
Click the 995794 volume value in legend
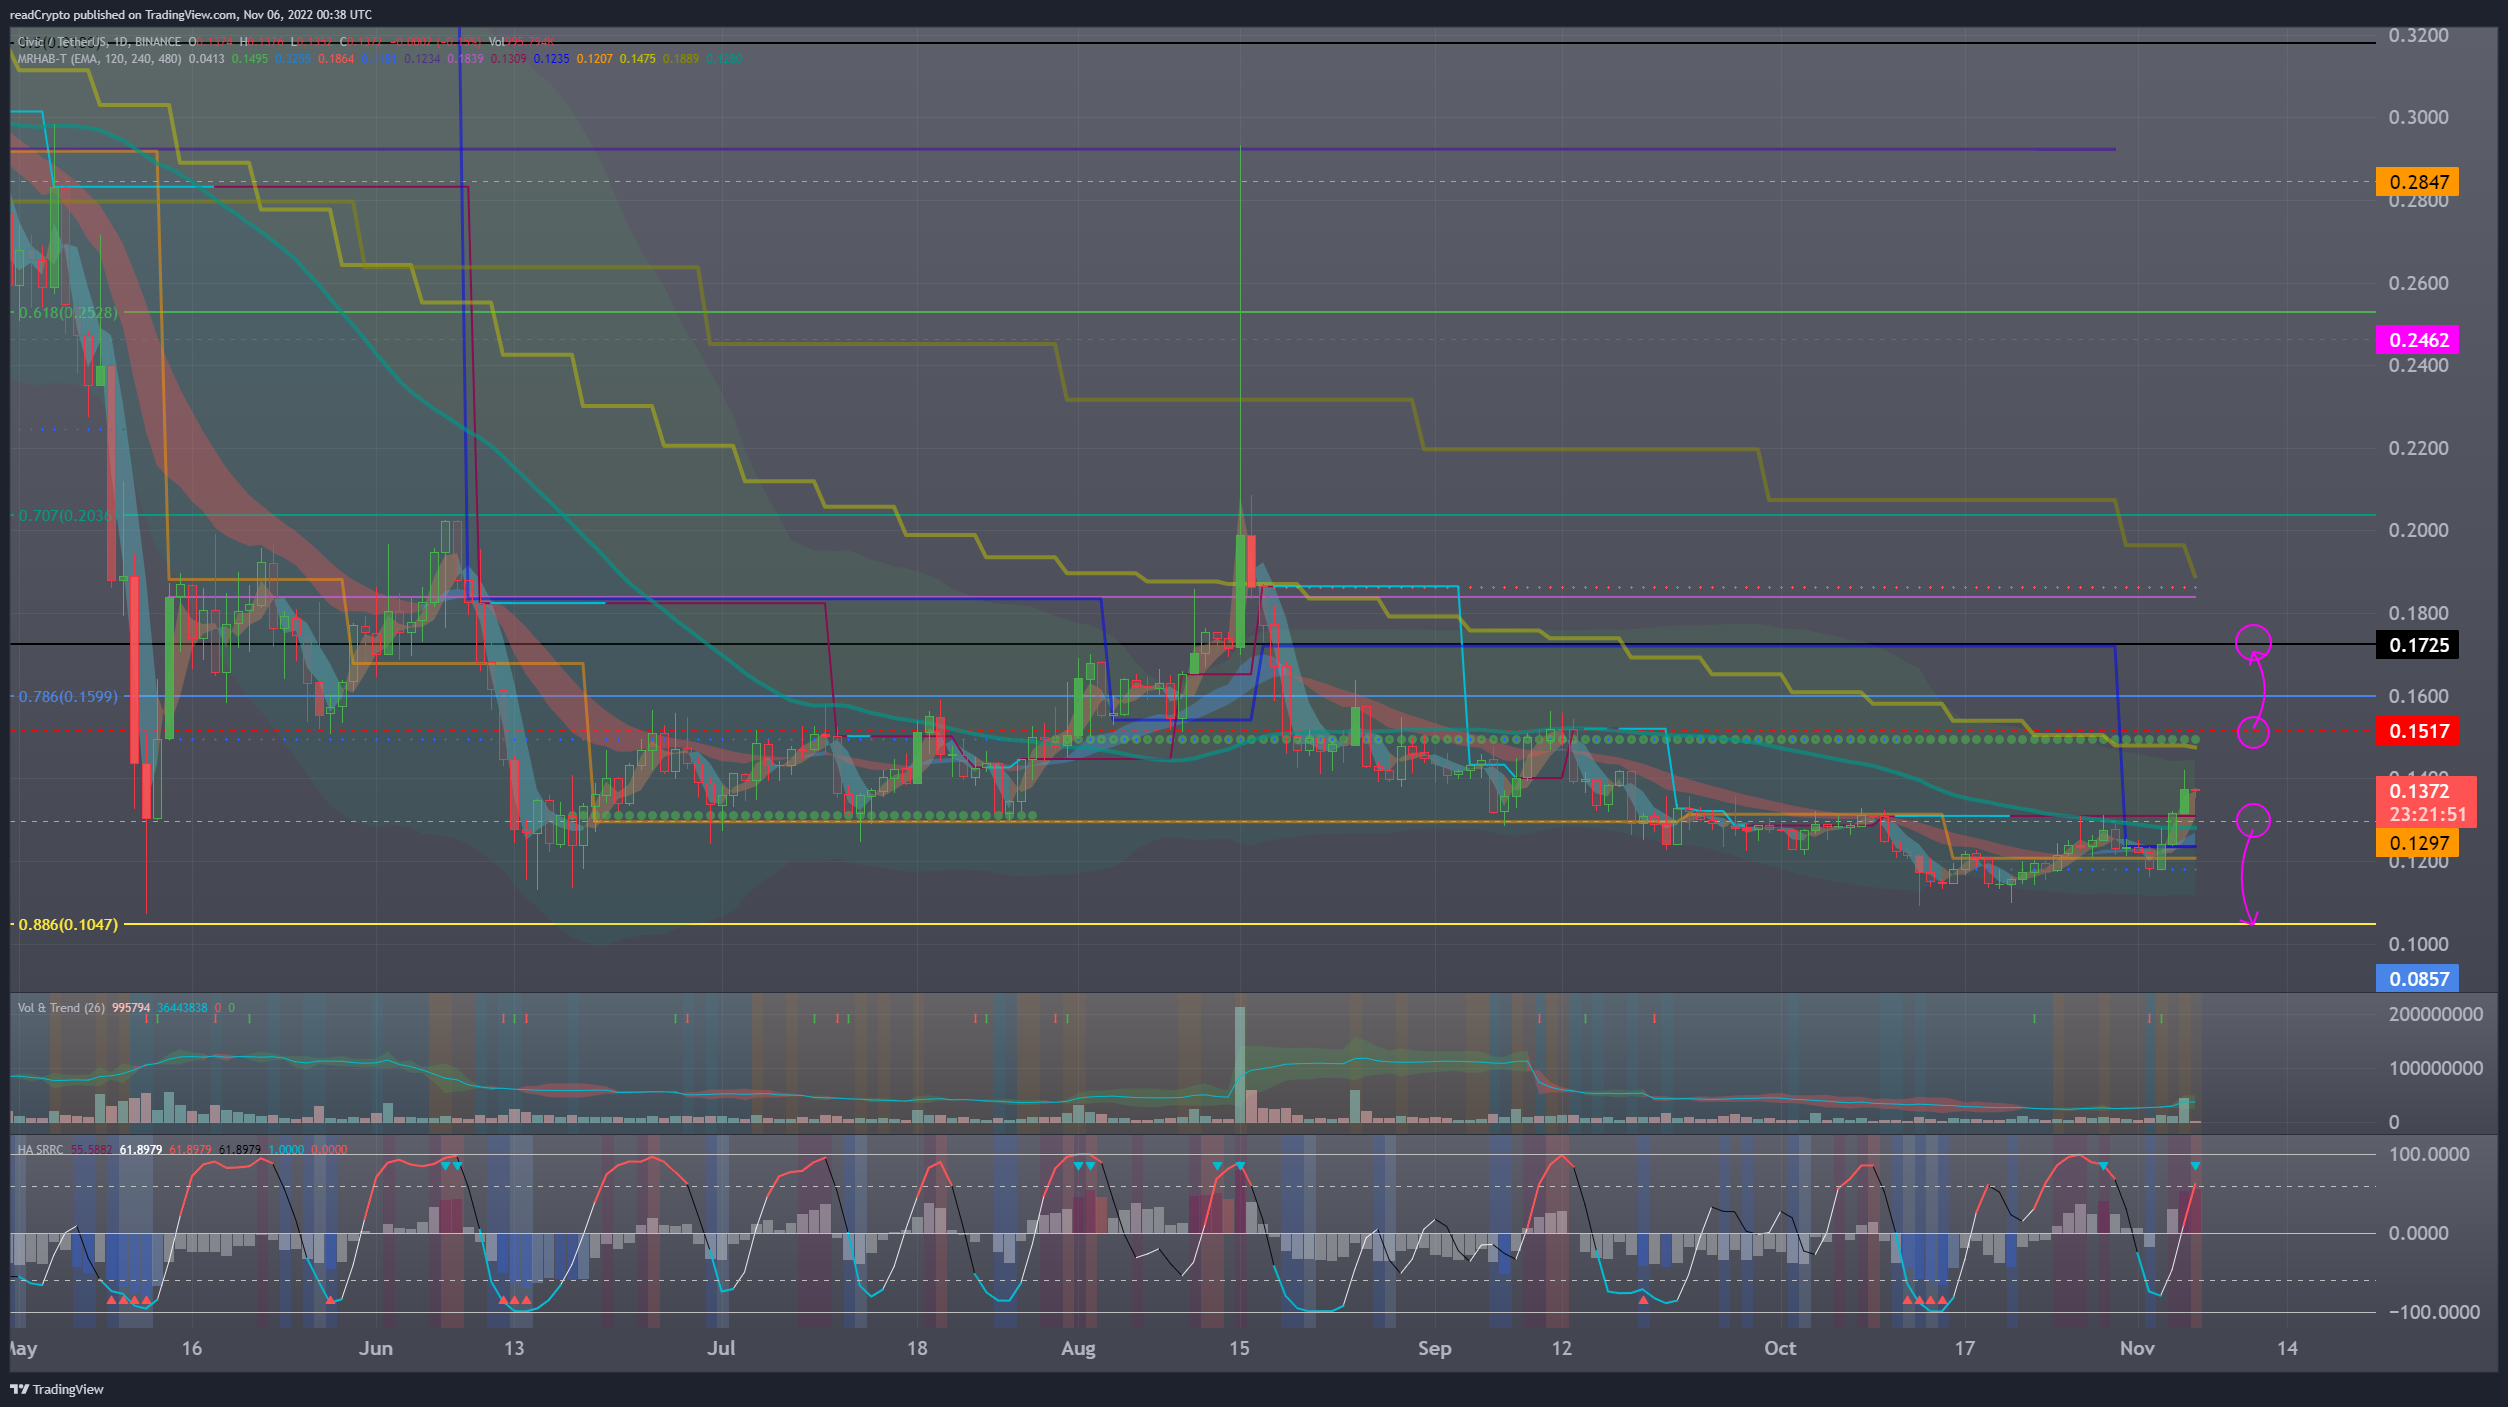click(131, 1008)
